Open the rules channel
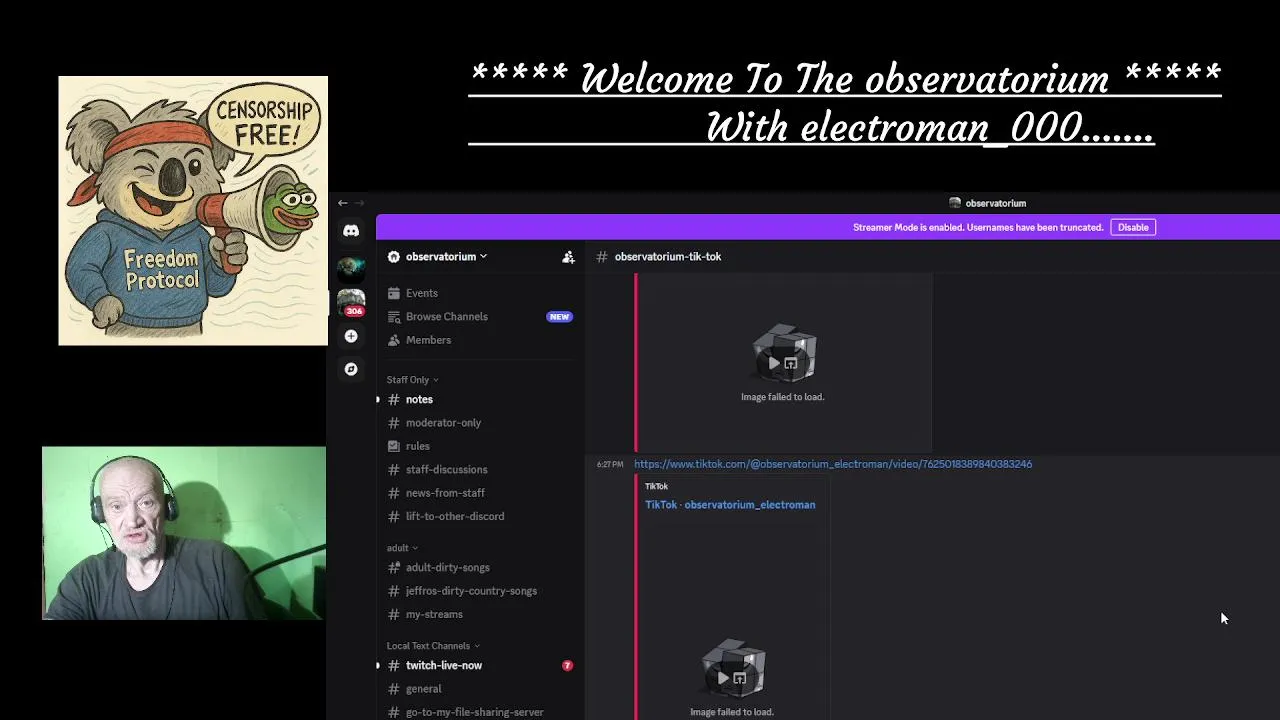The width and height of the screenshot is (1280, 720). click(x=480, y=446)
